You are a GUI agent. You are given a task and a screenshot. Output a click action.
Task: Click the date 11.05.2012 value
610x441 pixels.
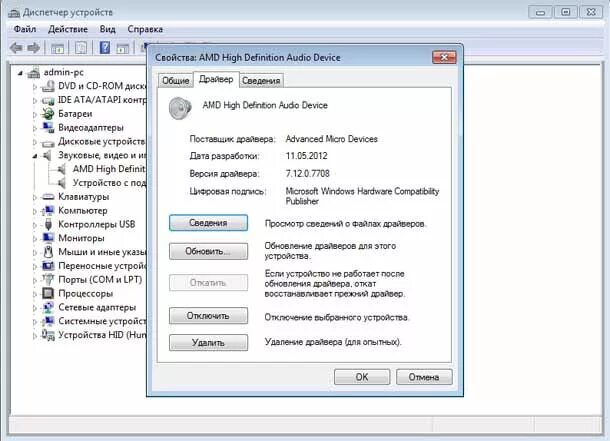(306, 156)
